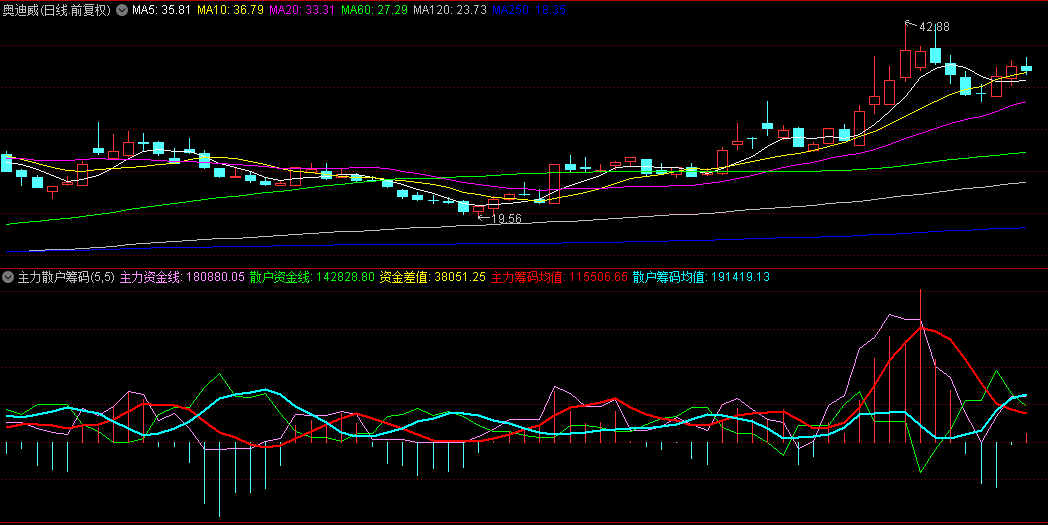Image resolution: width=1048 pixels, height=525 pixels.
Task: Click the 主力筹码均值: 115506.65 value
Action: [559, 277]
